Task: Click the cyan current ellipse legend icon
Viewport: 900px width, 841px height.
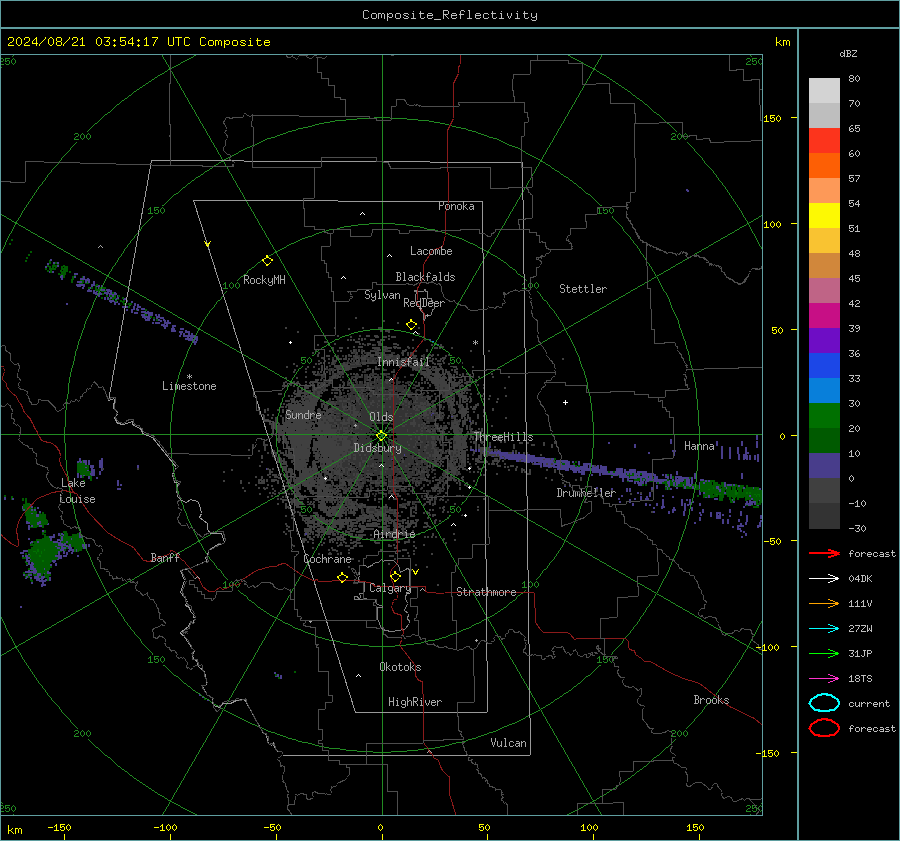Action: [x=824, y=703]
